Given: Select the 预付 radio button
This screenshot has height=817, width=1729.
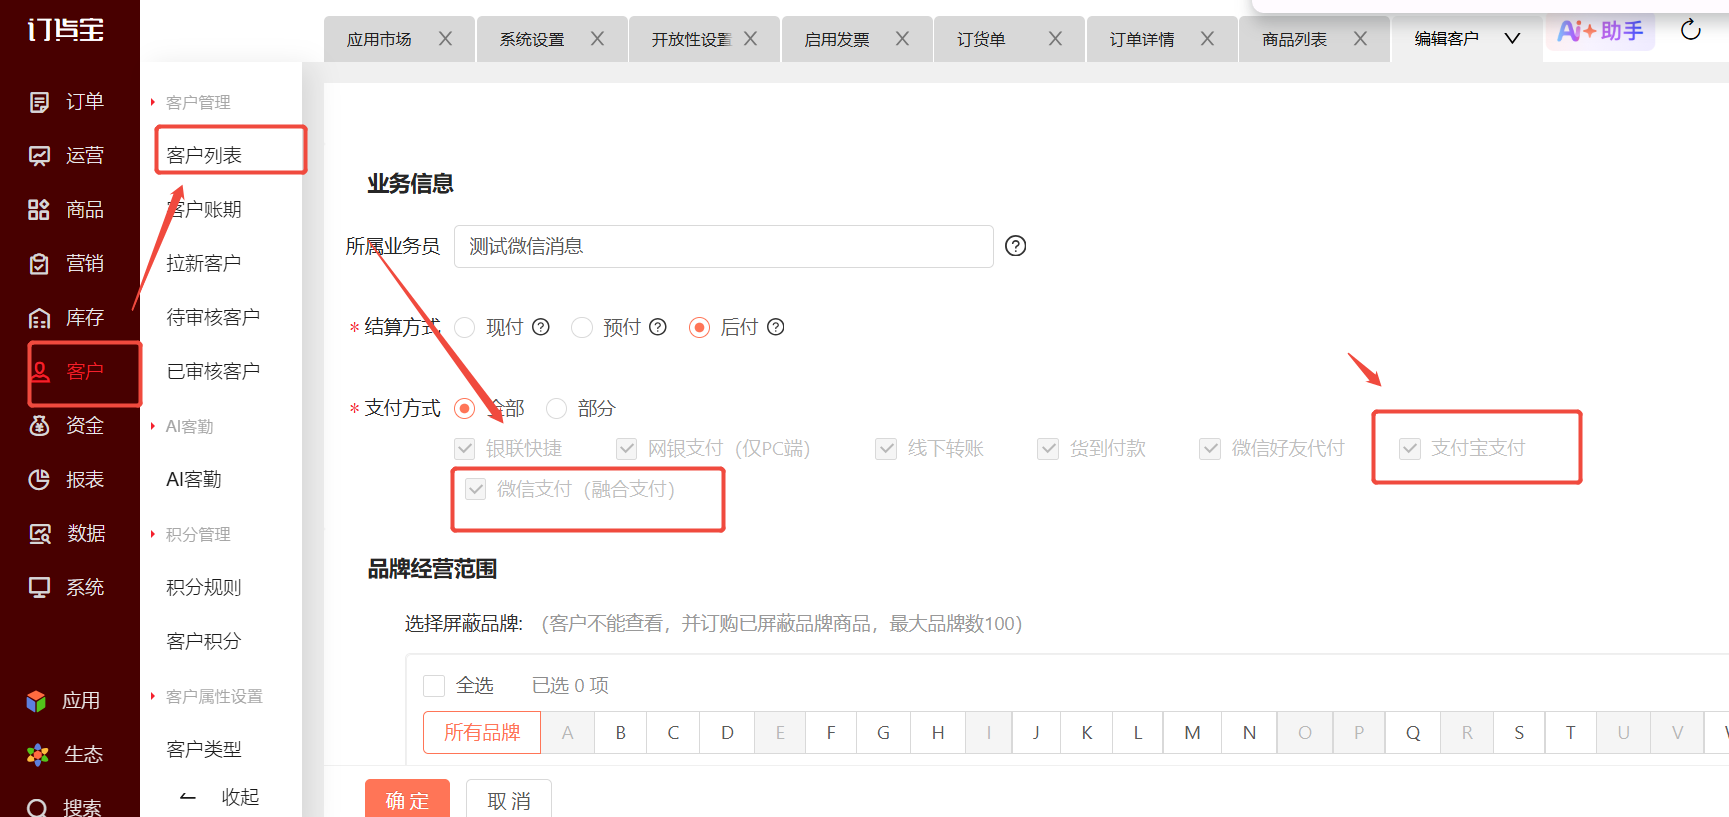Looking at the screenshot, I should pos(582,327).
